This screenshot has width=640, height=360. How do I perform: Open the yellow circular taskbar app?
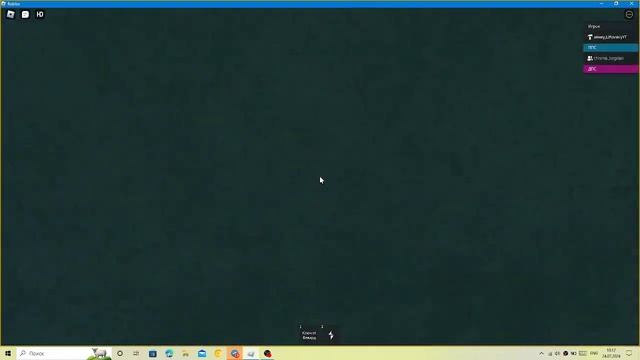(218, 353)
